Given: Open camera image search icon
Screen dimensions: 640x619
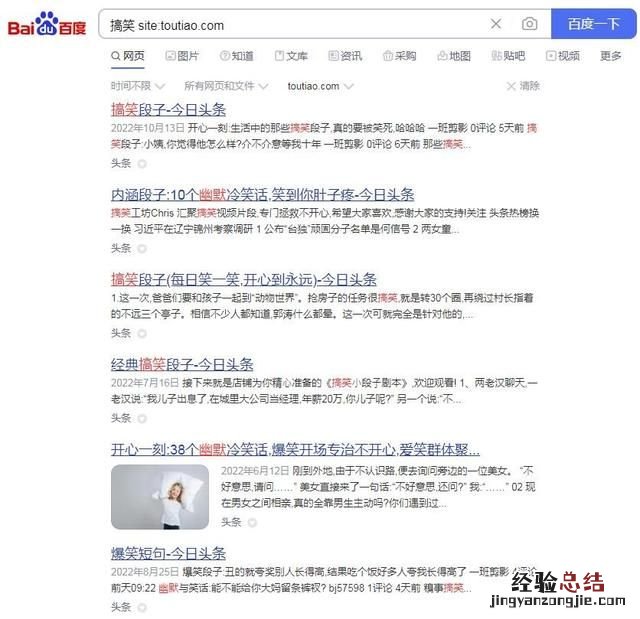Looking at the screenshot, I should [x=529, y=24].
